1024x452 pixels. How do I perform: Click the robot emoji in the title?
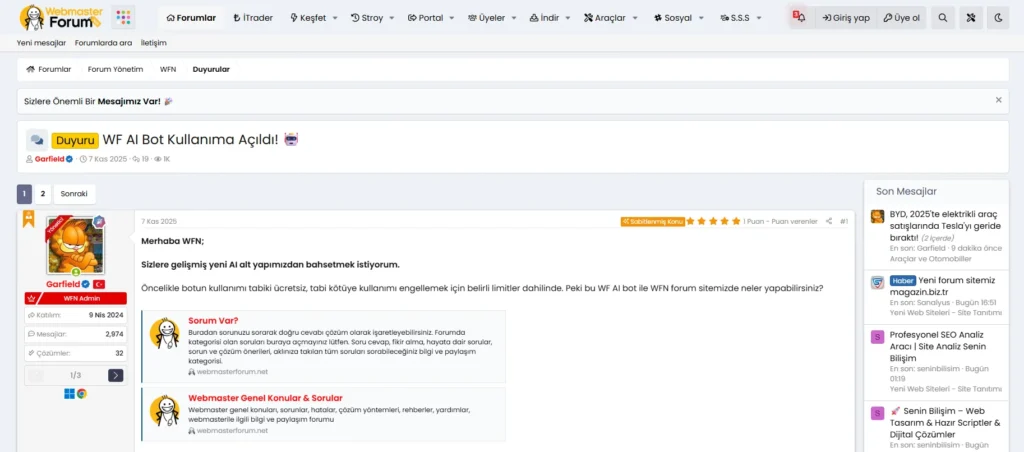click(x=291, y=139)
